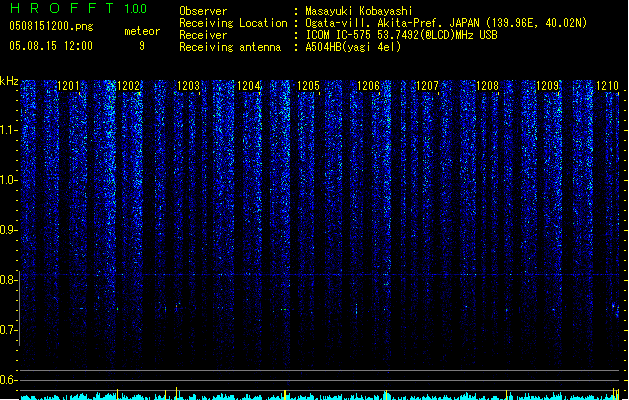Click the 0.9 kHz axis label
629x400 pixels.
click(8, 230)
